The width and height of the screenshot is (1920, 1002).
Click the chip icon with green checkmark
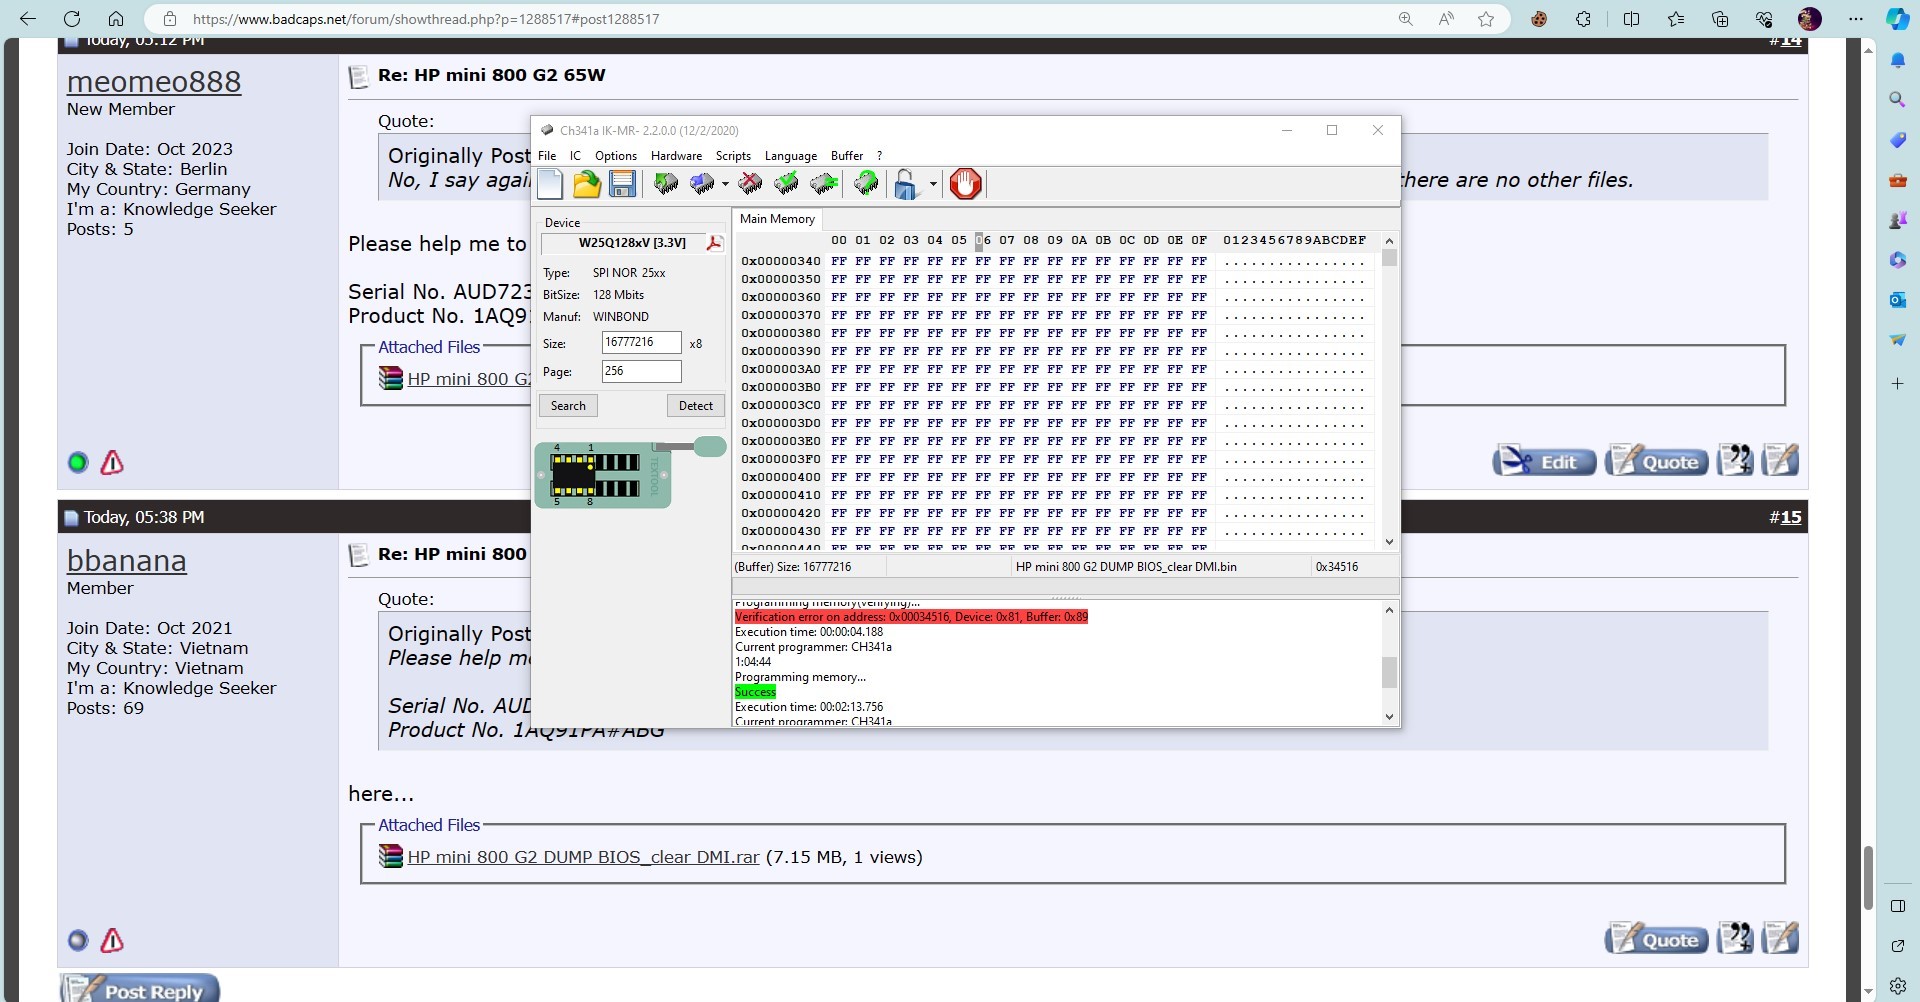click(787, 184)
